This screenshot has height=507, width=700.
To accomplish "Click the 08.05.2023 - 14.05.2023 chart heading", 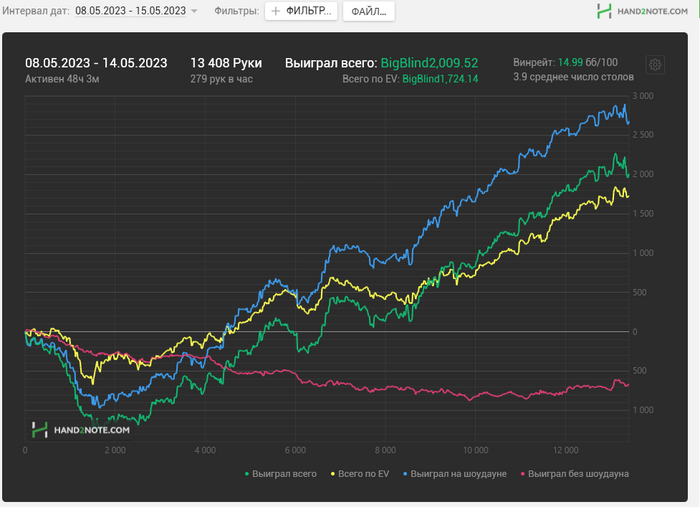I will click(96, 63).
